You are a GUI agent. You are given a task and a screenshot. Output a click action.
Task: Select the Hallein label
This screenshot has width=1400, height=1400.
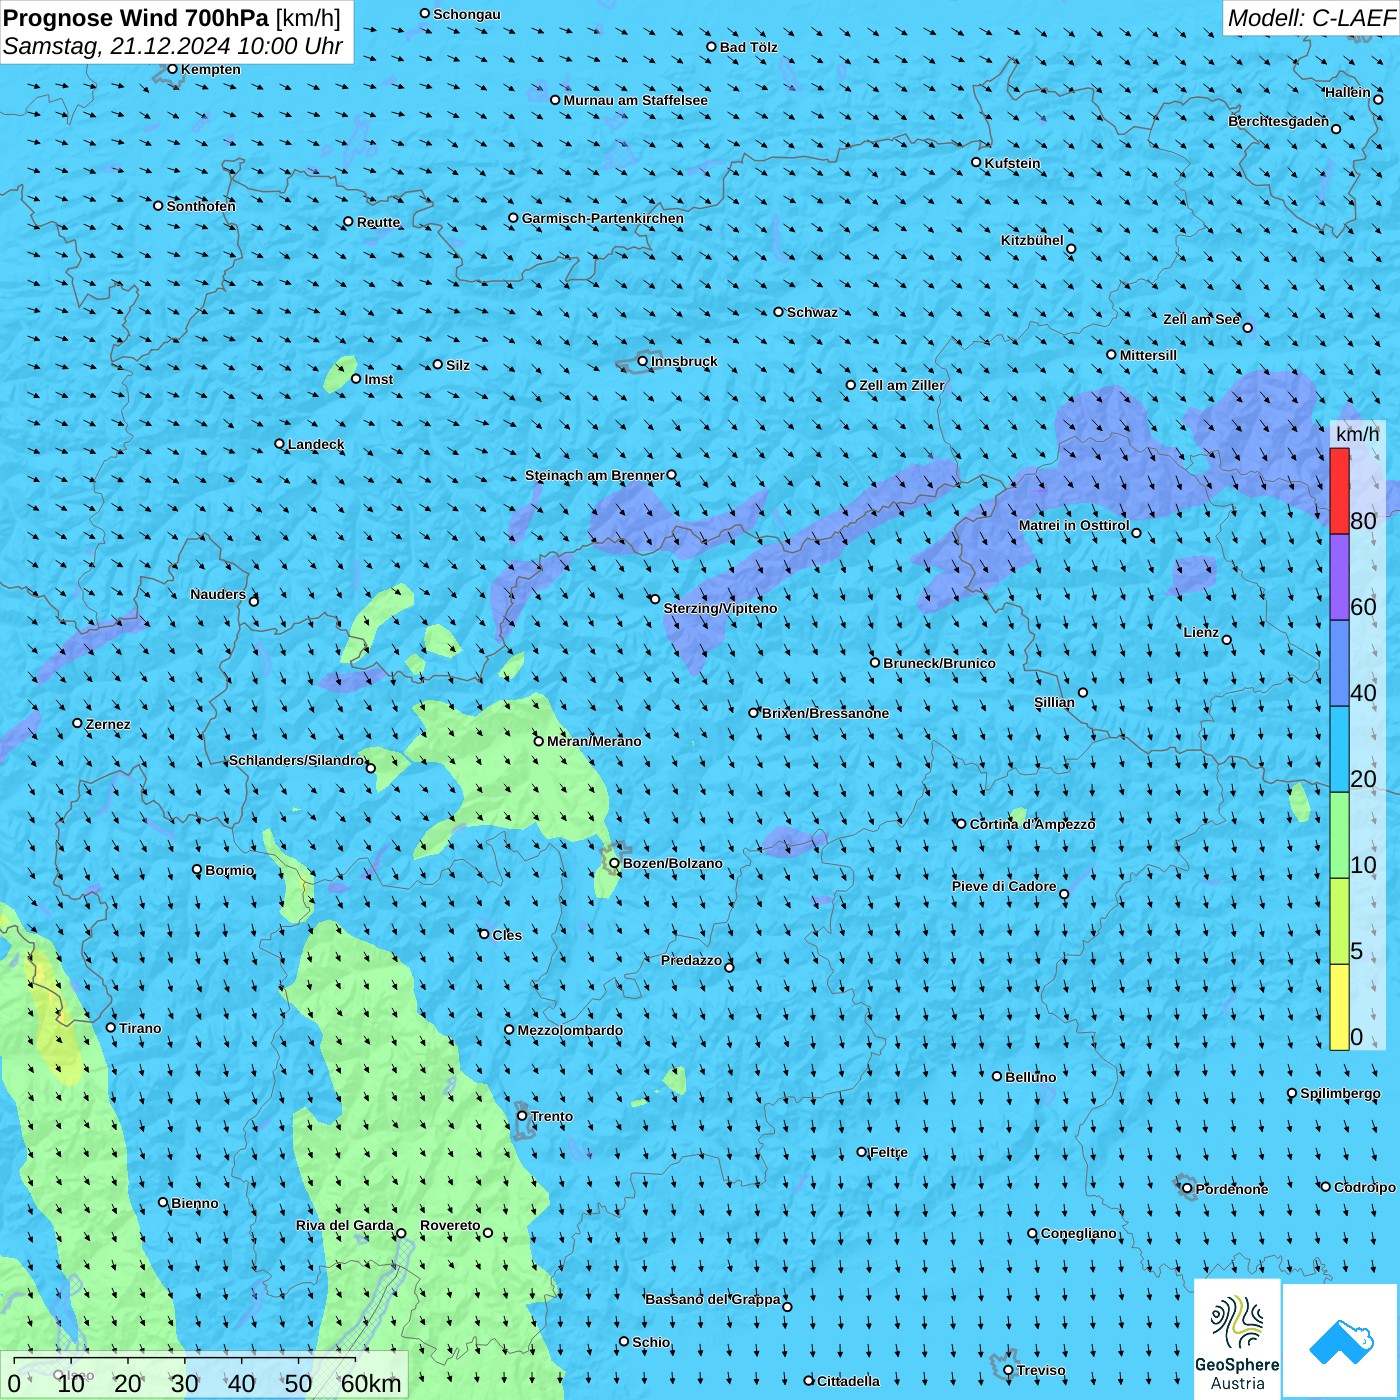pos(1347,92)
